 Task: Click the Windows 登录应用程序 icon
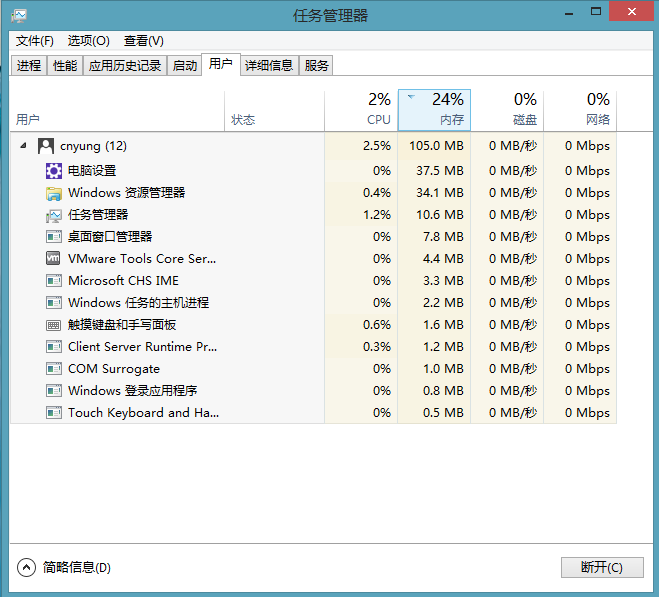tap(54, 391)
